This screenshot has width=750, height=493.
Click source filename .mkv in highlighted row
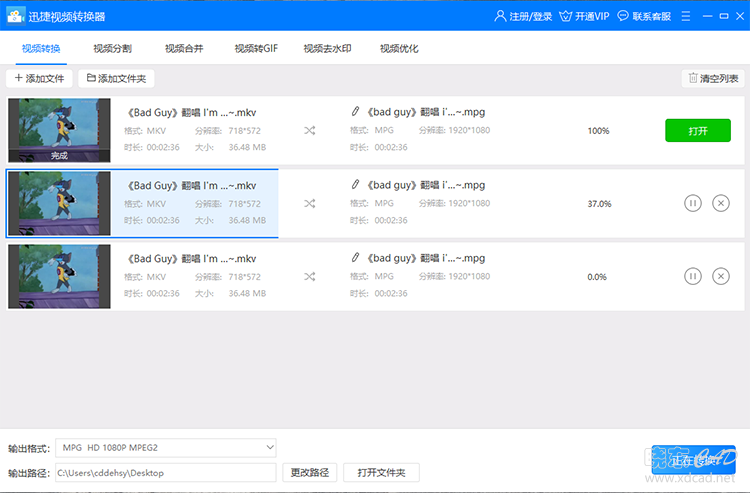(x=192, y=186)
